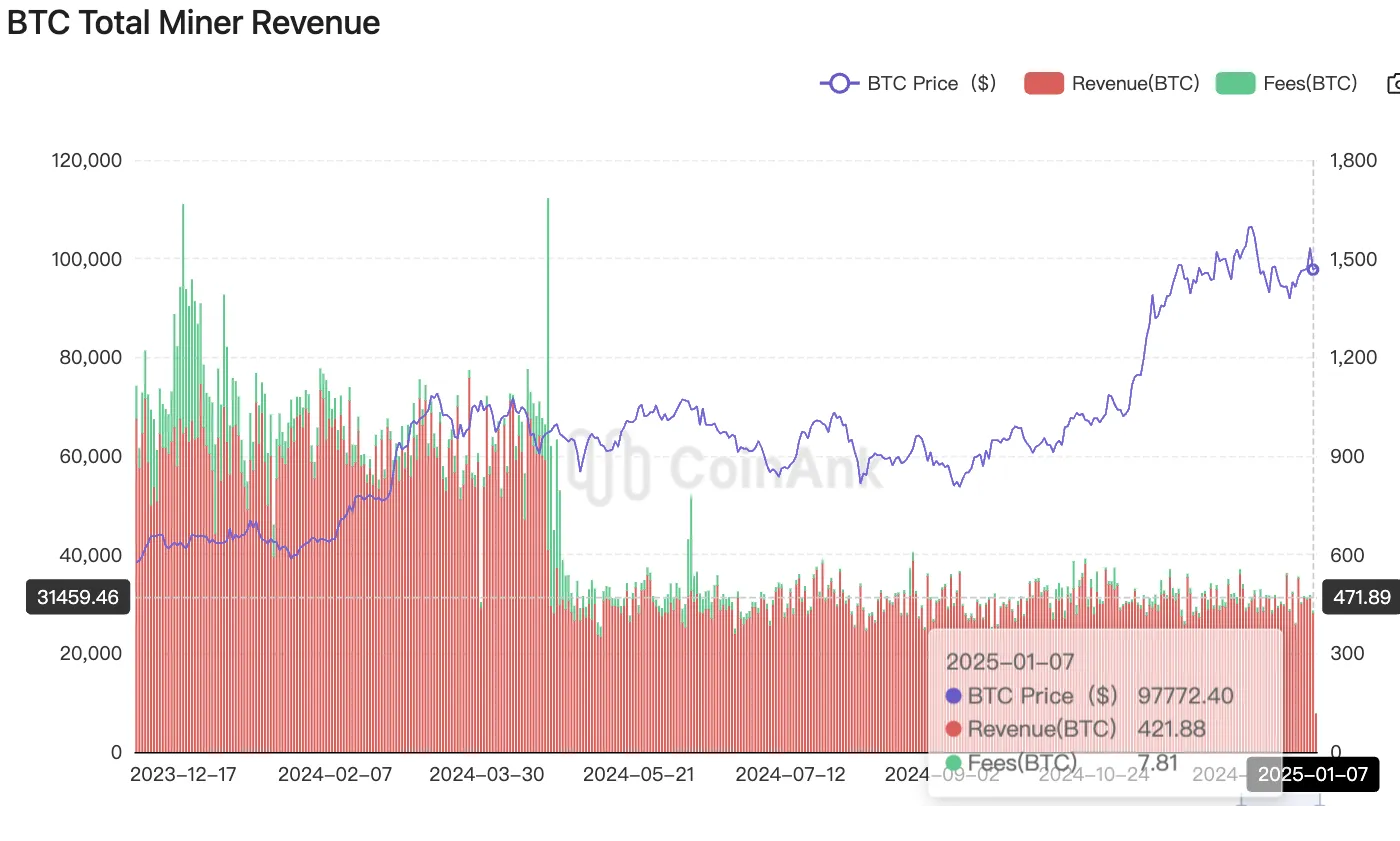Click the 471.89 crosshair value label

[1361, 598]
